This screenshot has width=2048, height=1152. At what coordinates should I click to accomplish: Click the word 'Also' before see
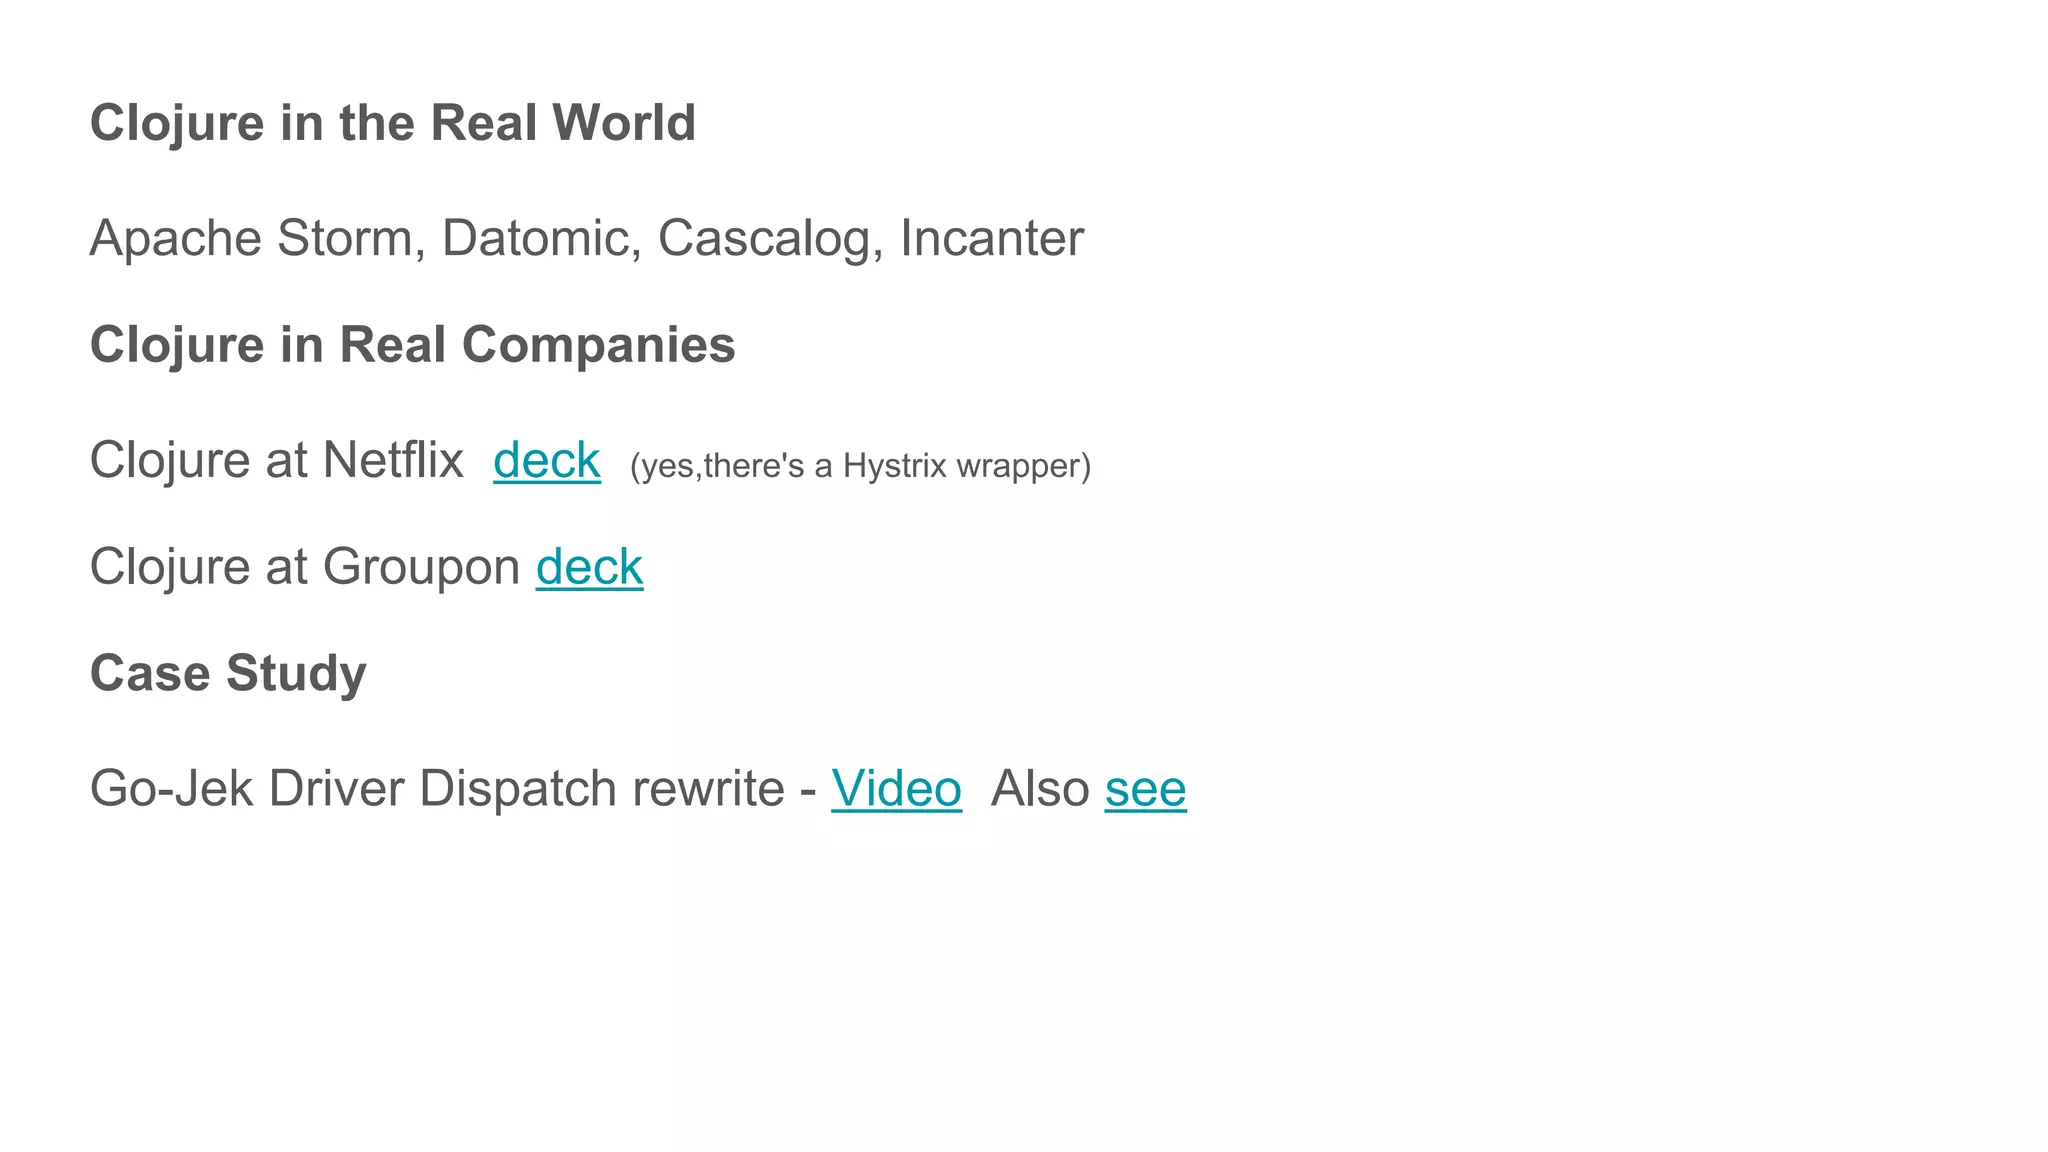[1040, 789]
